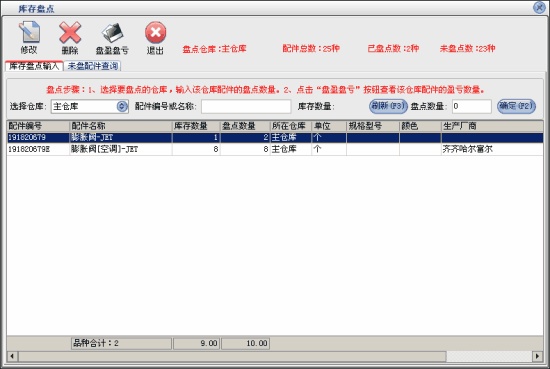
Task: Click the 颜色 column header
Action: coord(420,126)
